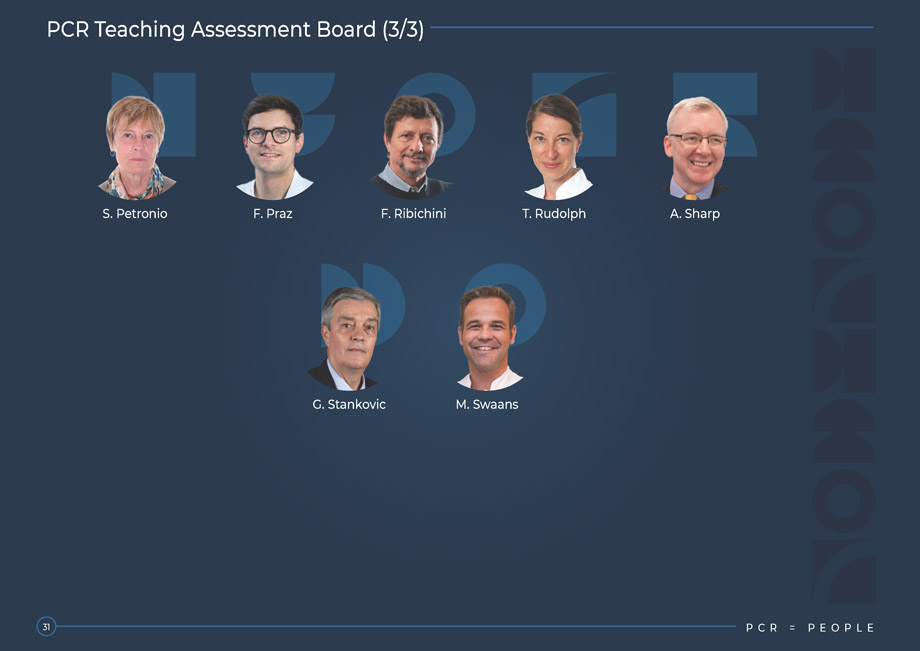Viewport: 920px width, 651px height.
Task: Click the portrait photo above A. Sharp
Action: click(x=696, y=147)
